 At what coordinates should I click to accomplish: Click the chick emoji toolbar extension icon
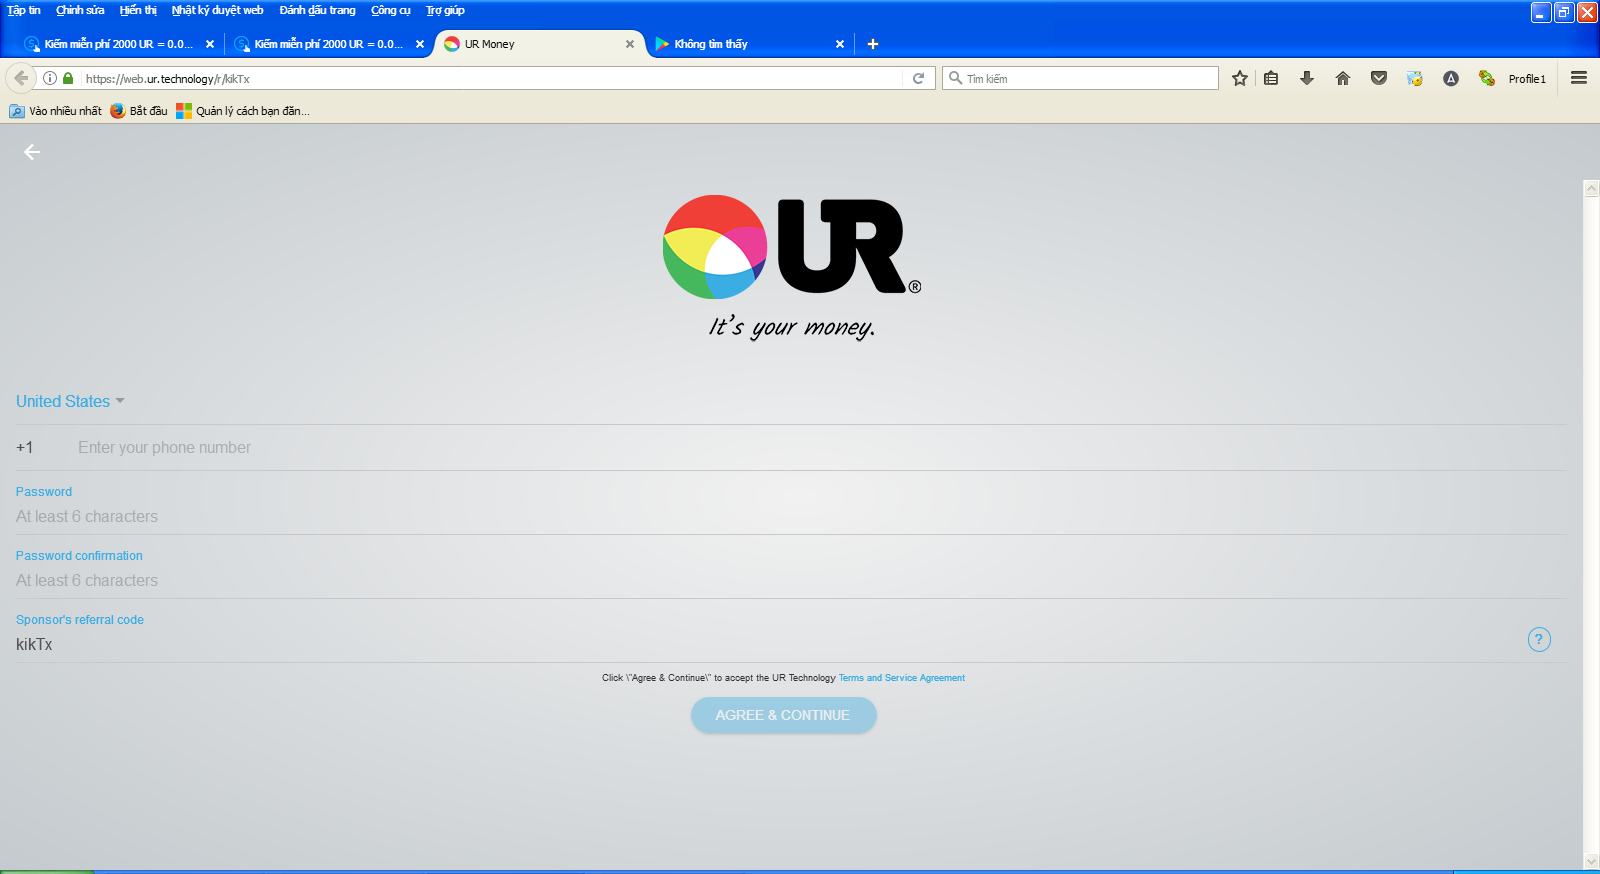click(x=1415, y=78)
